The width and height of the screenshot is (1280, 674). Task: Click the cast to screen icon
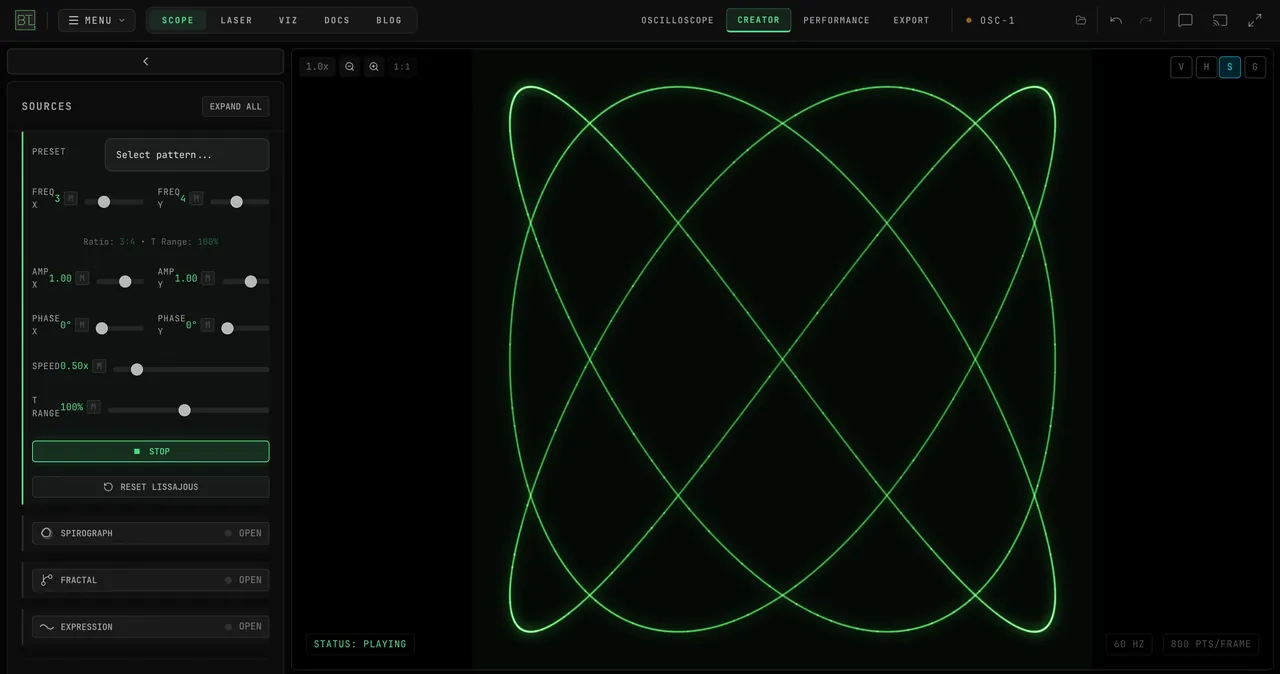[x=1220, y=20]
